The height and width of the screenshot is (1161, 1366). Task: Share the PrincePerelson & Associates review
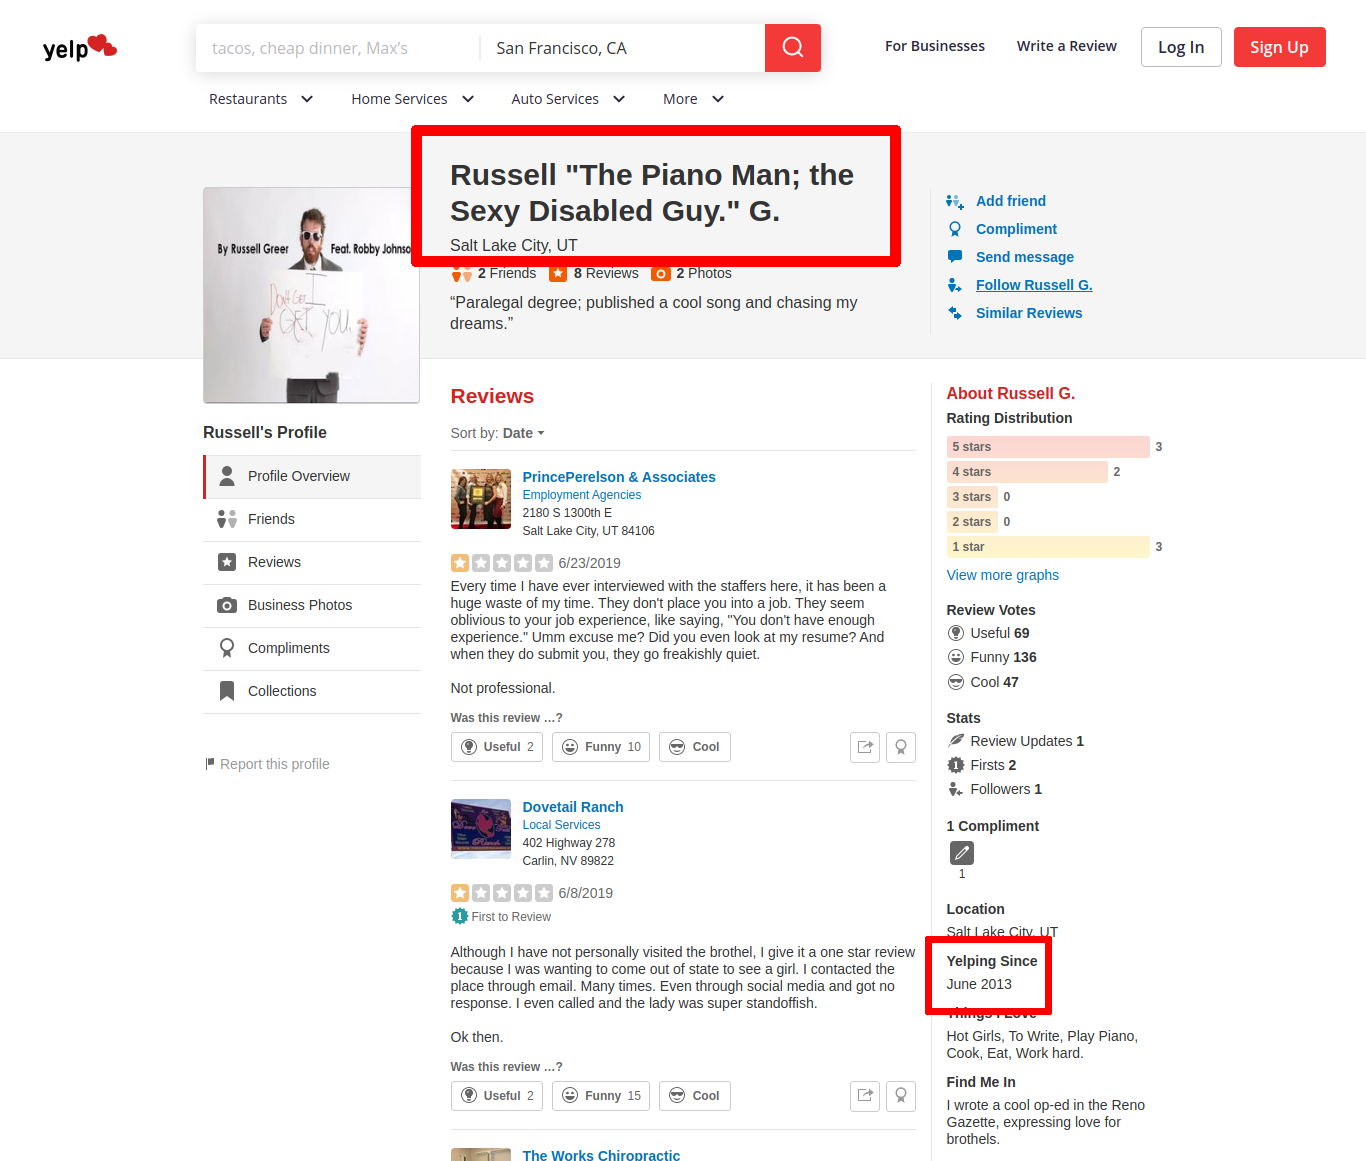tap(865, 747)
